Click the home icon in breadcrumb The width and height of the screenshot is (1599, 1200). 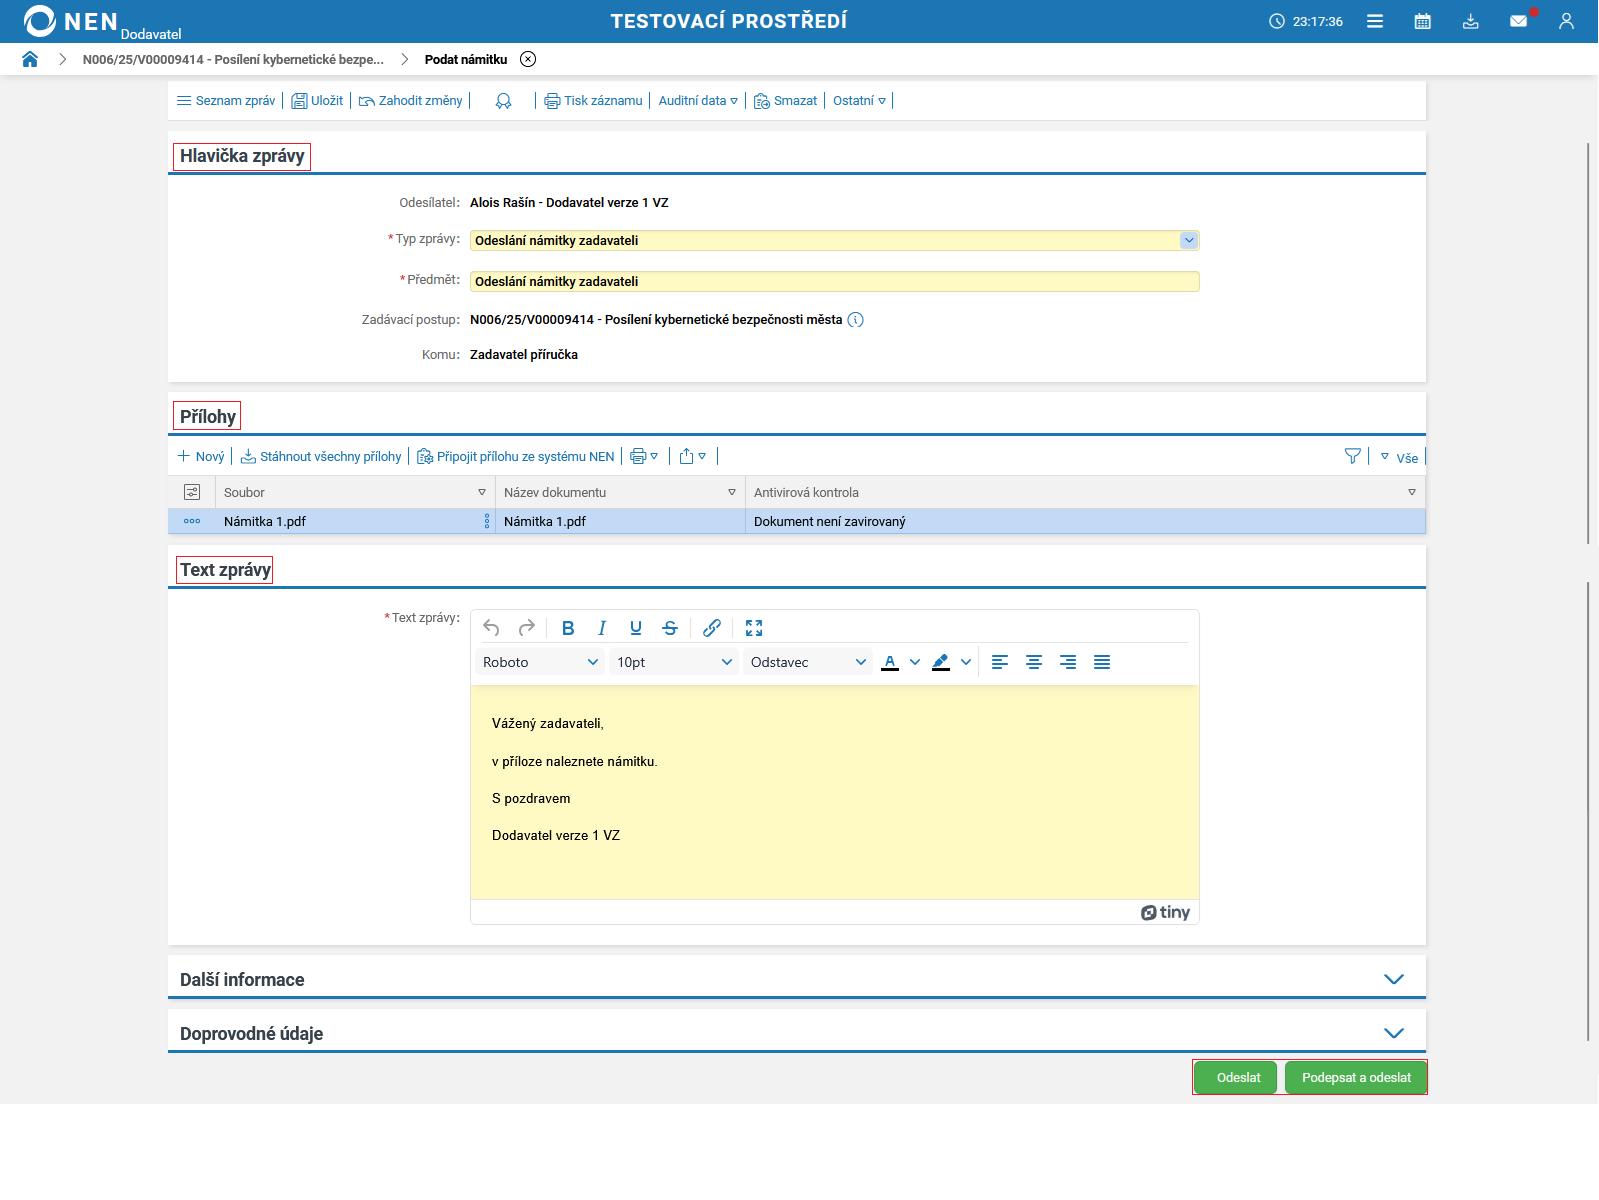(x=30, y=59)
